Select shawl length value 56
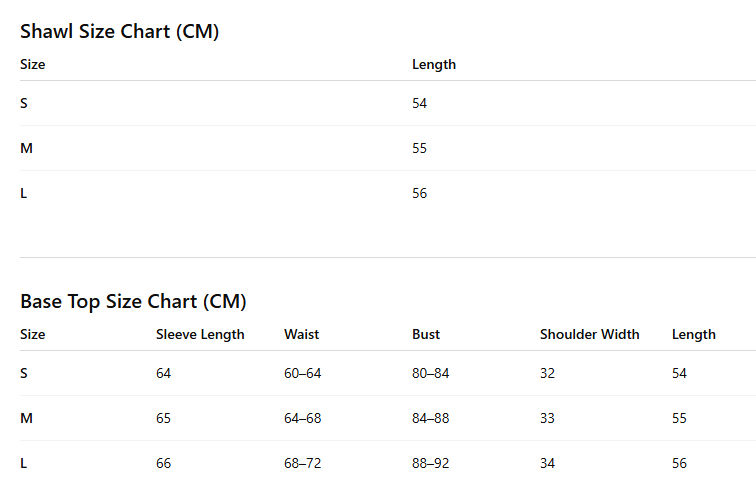Screen dimensions: 756x498 [x=419, y=193]
